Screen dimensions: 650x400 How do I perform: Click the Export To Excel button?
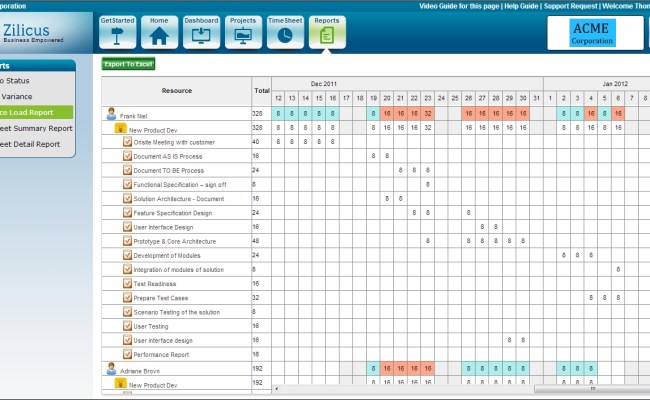[x=129, y=64]
